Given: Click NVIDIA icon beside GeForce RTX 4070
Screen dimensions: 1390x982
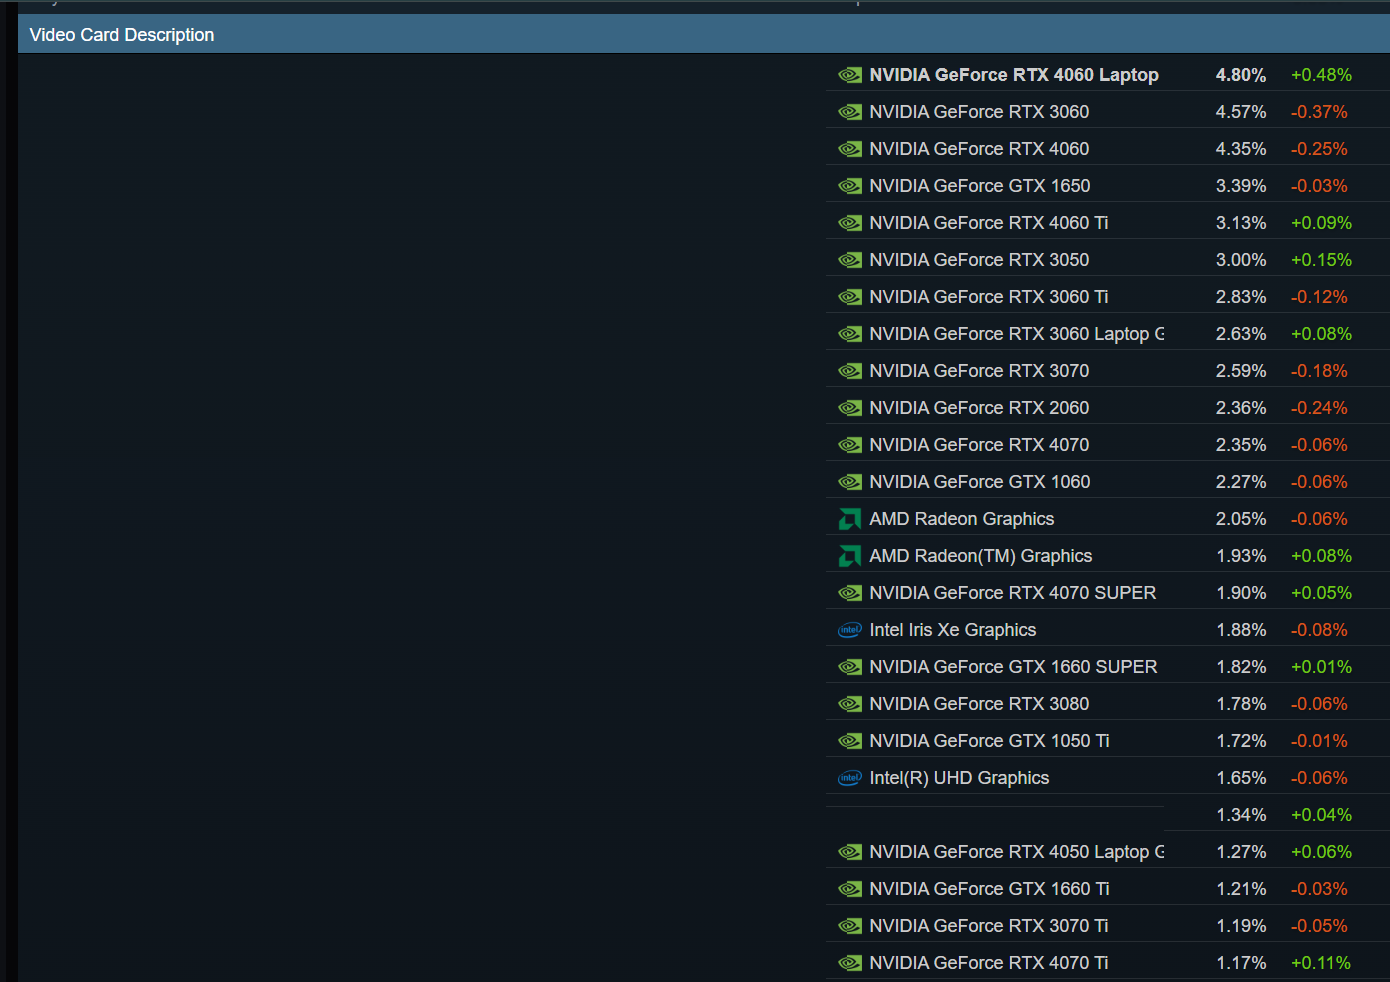Looking at the screenshot, I should point(850,445).
